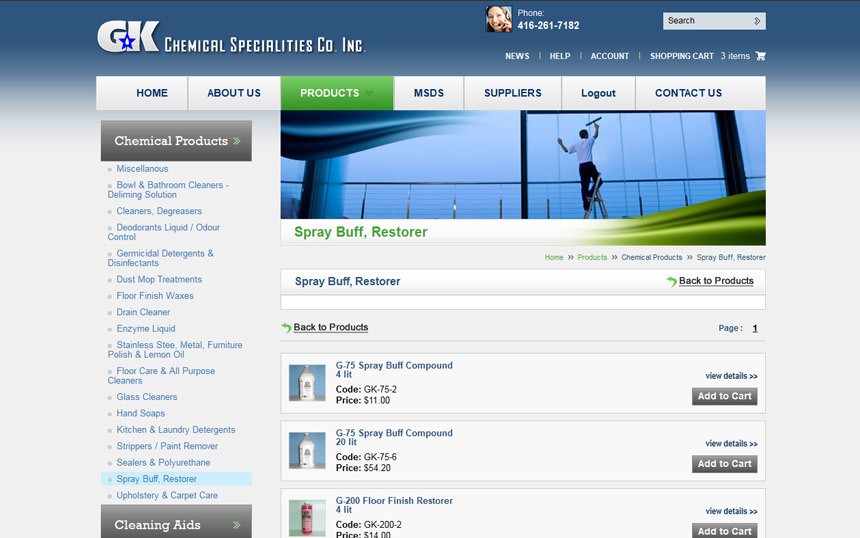This screenshot has width=860, height=538.
Task: Select Drain Cleaner category
Action: pos(143,313)
